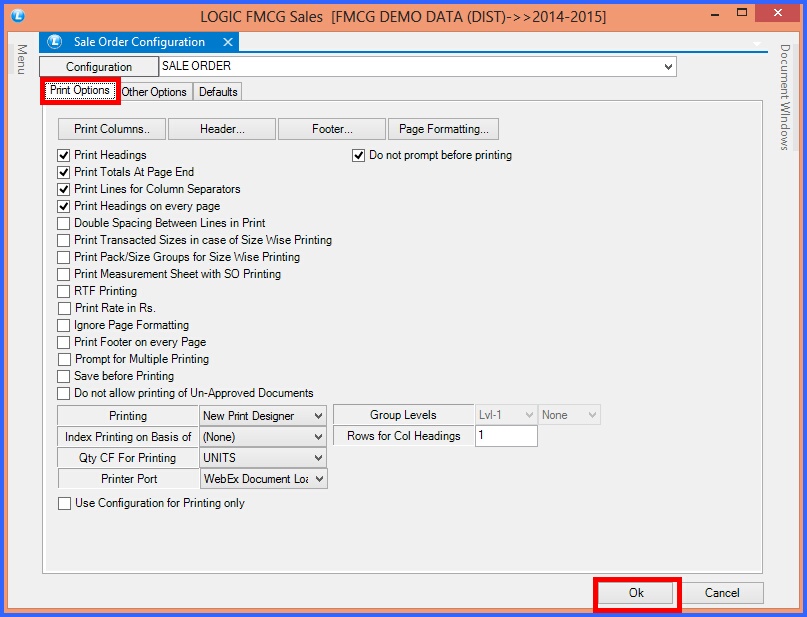Image resolution: width=807 pixels, height=617 pixels.
Task: Click the Printer Port label
Action: (x=128, y=479)
